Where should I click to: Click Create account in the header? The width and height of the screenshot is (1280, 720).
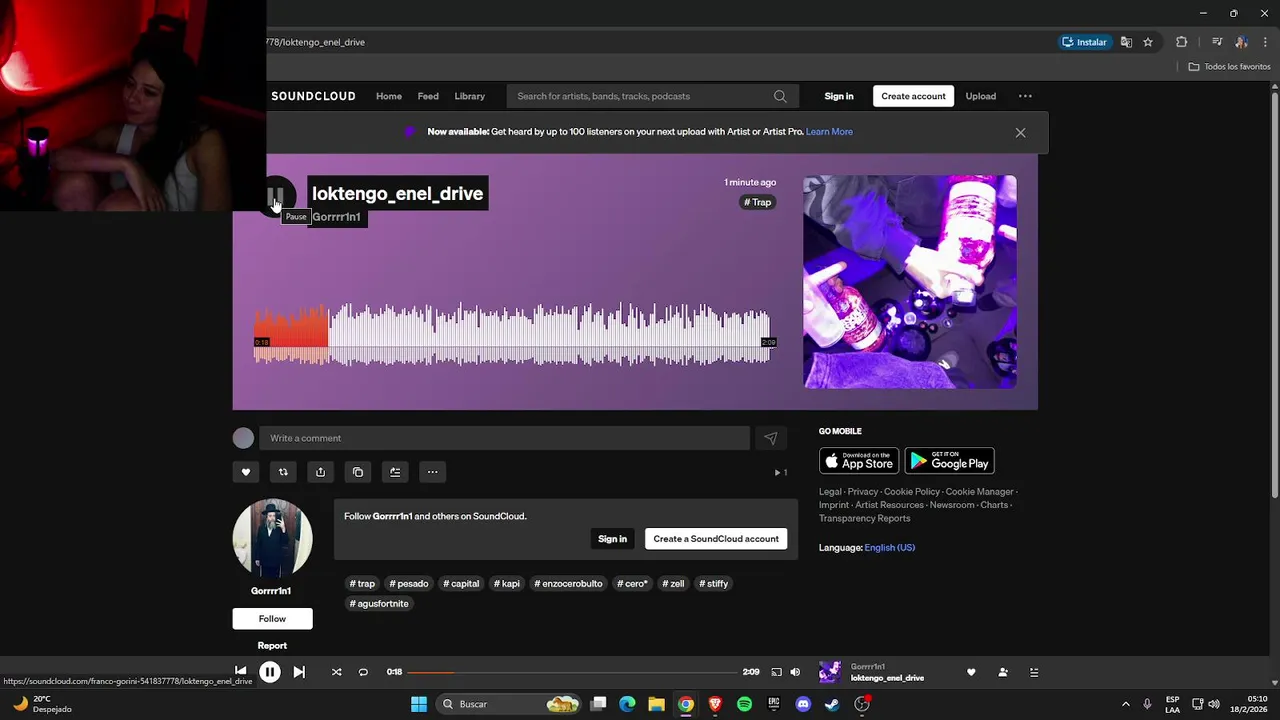point(913,96)
